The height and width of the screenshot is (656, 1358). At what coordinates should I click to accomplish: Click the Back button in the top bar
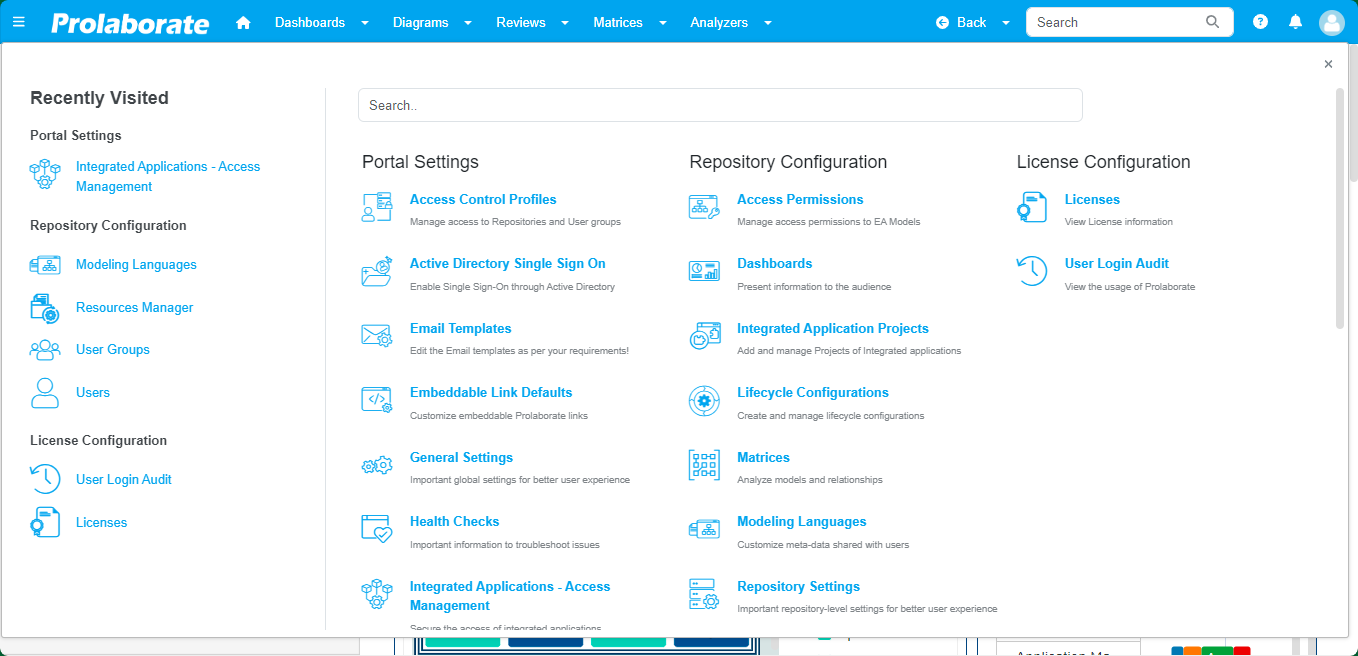pos(961,22)
